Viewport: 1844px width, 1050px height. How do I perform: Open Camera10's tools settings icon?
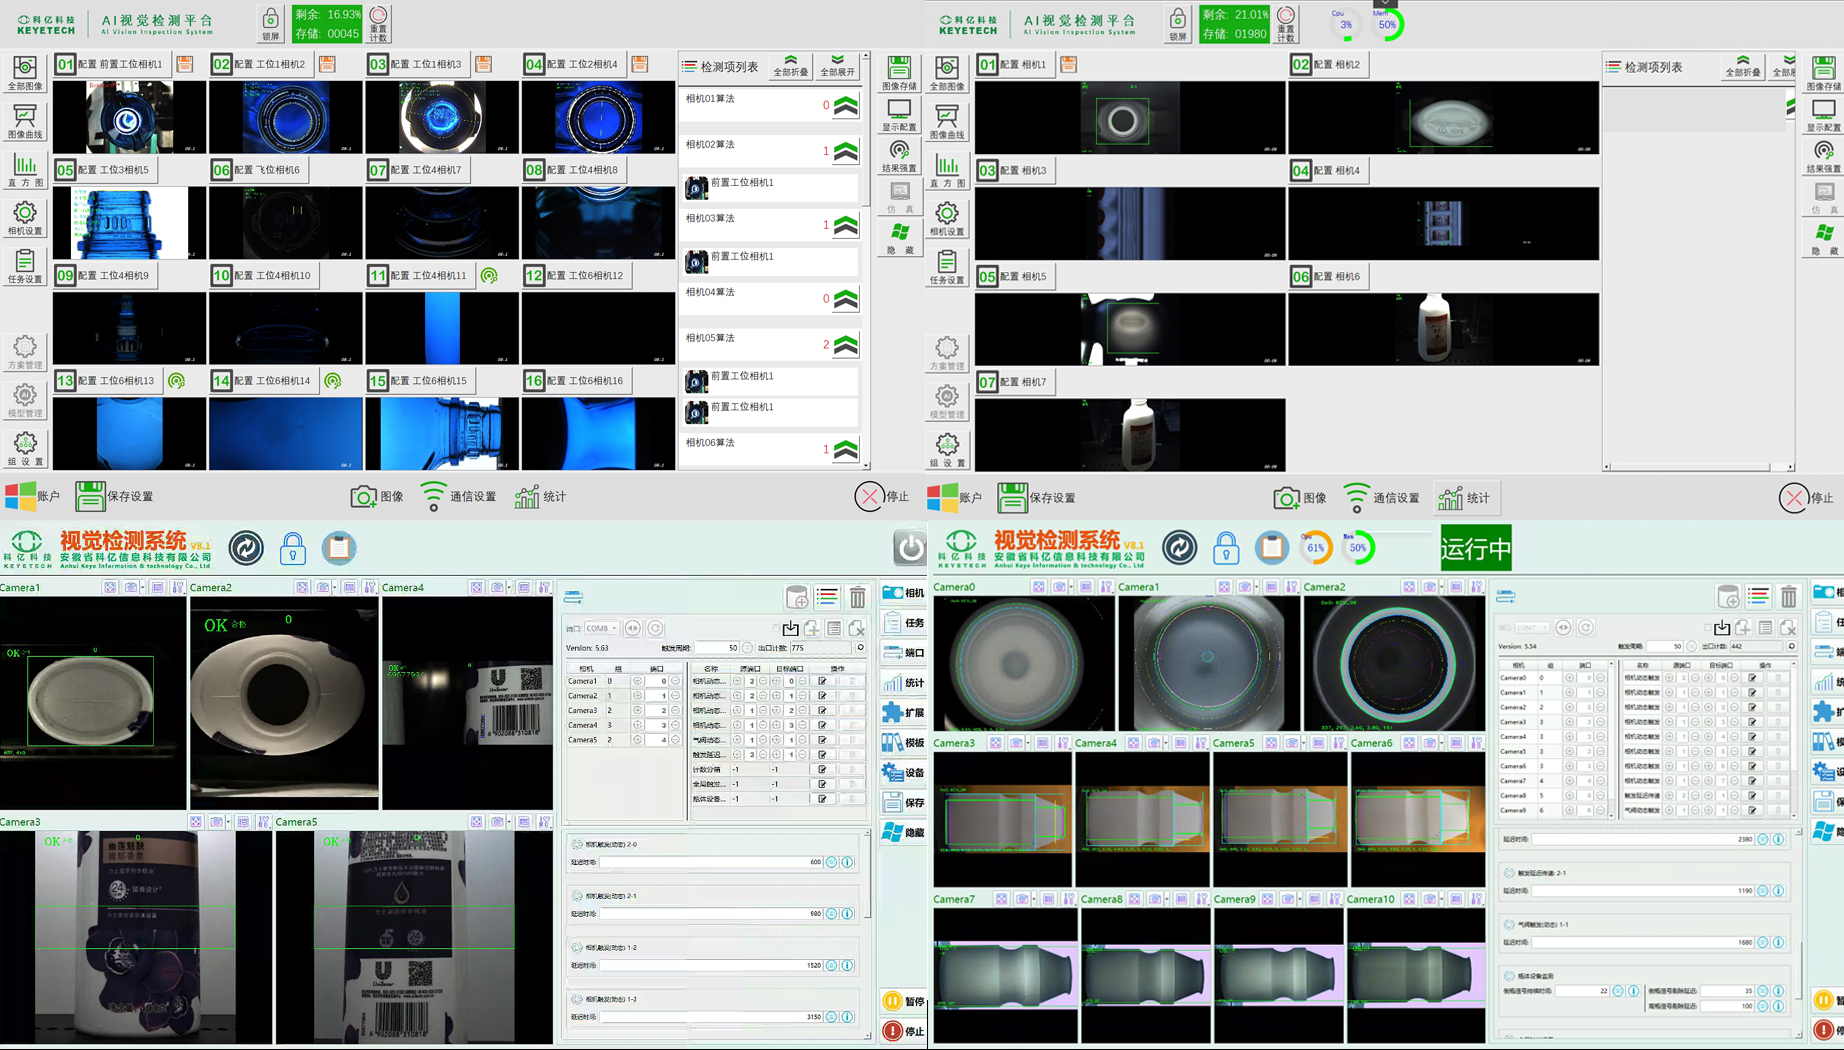pos(1476,899)
